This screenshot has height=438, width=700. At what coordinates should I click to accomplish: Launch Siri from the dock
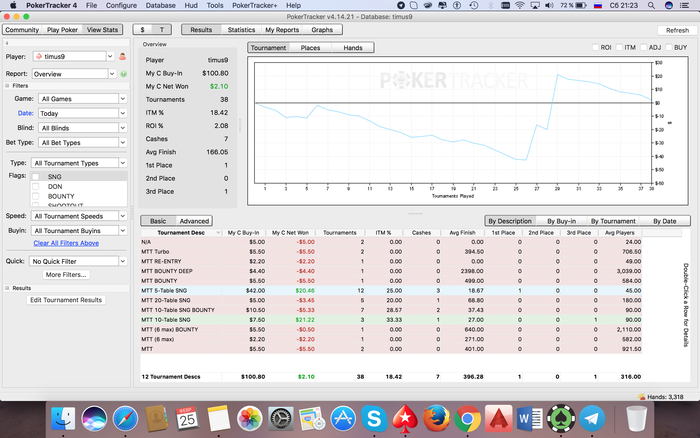click(94, 419)
